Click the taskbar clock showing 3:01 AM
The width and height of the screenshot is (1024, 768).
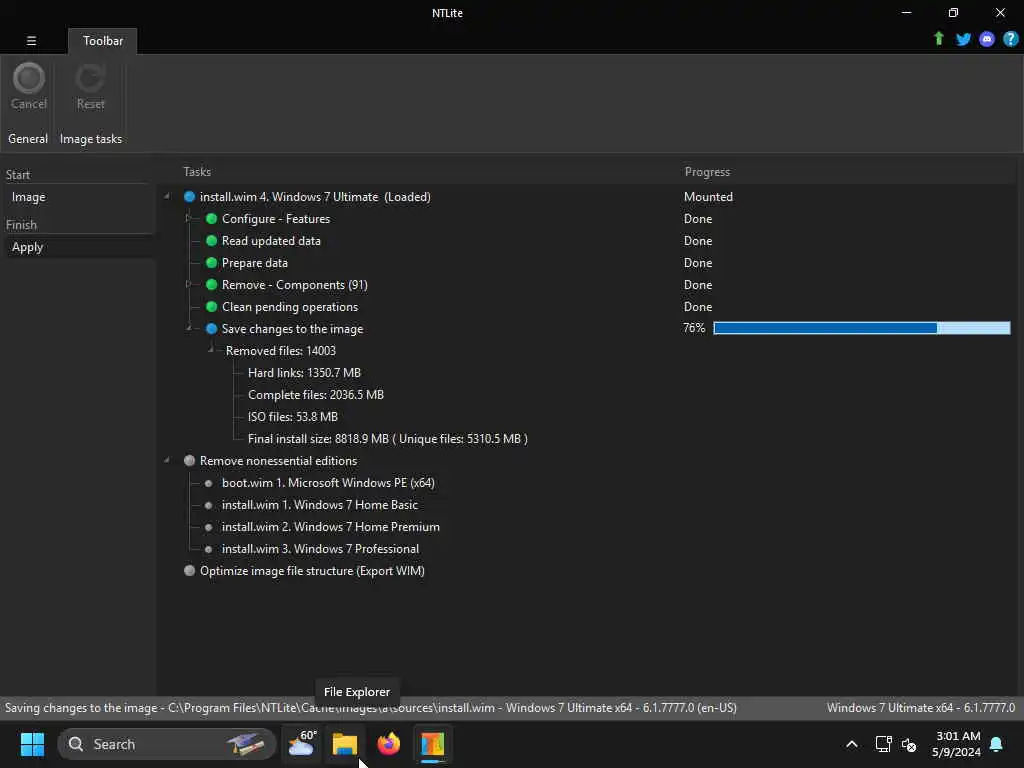[x=957, y=744]
